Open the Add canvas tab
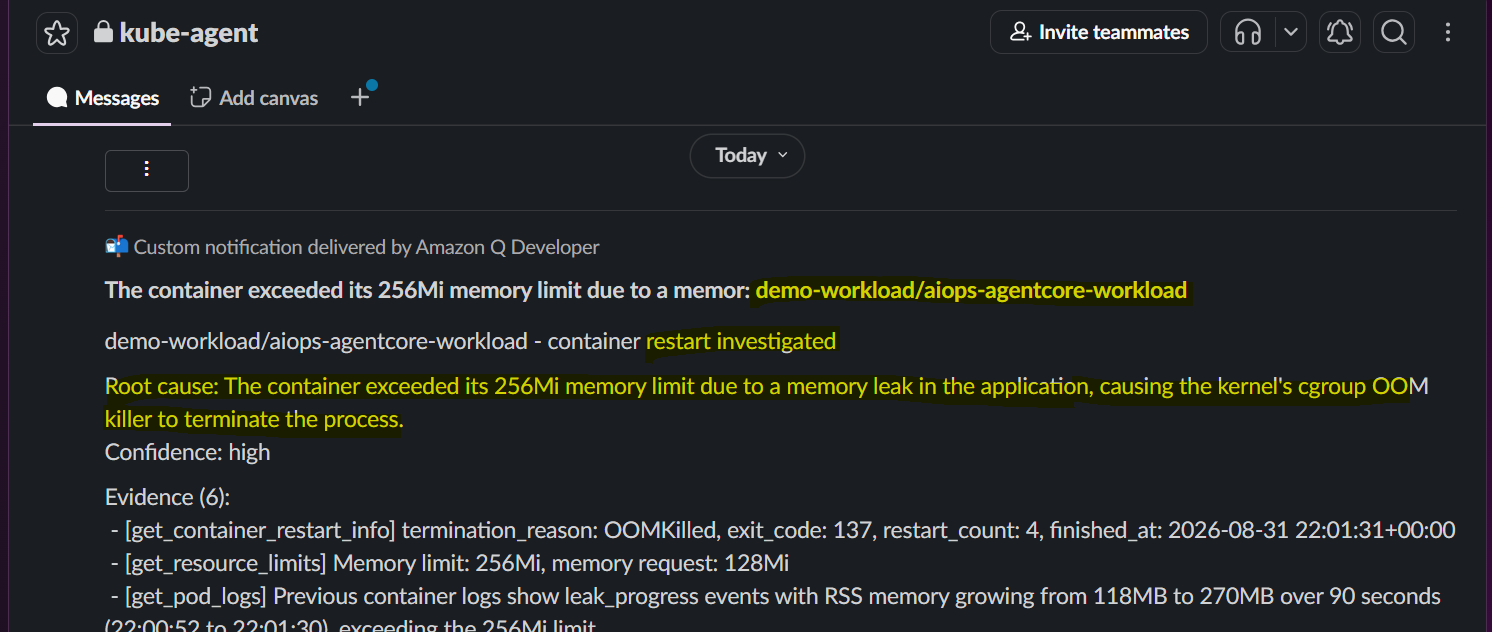 pos(254,98)
